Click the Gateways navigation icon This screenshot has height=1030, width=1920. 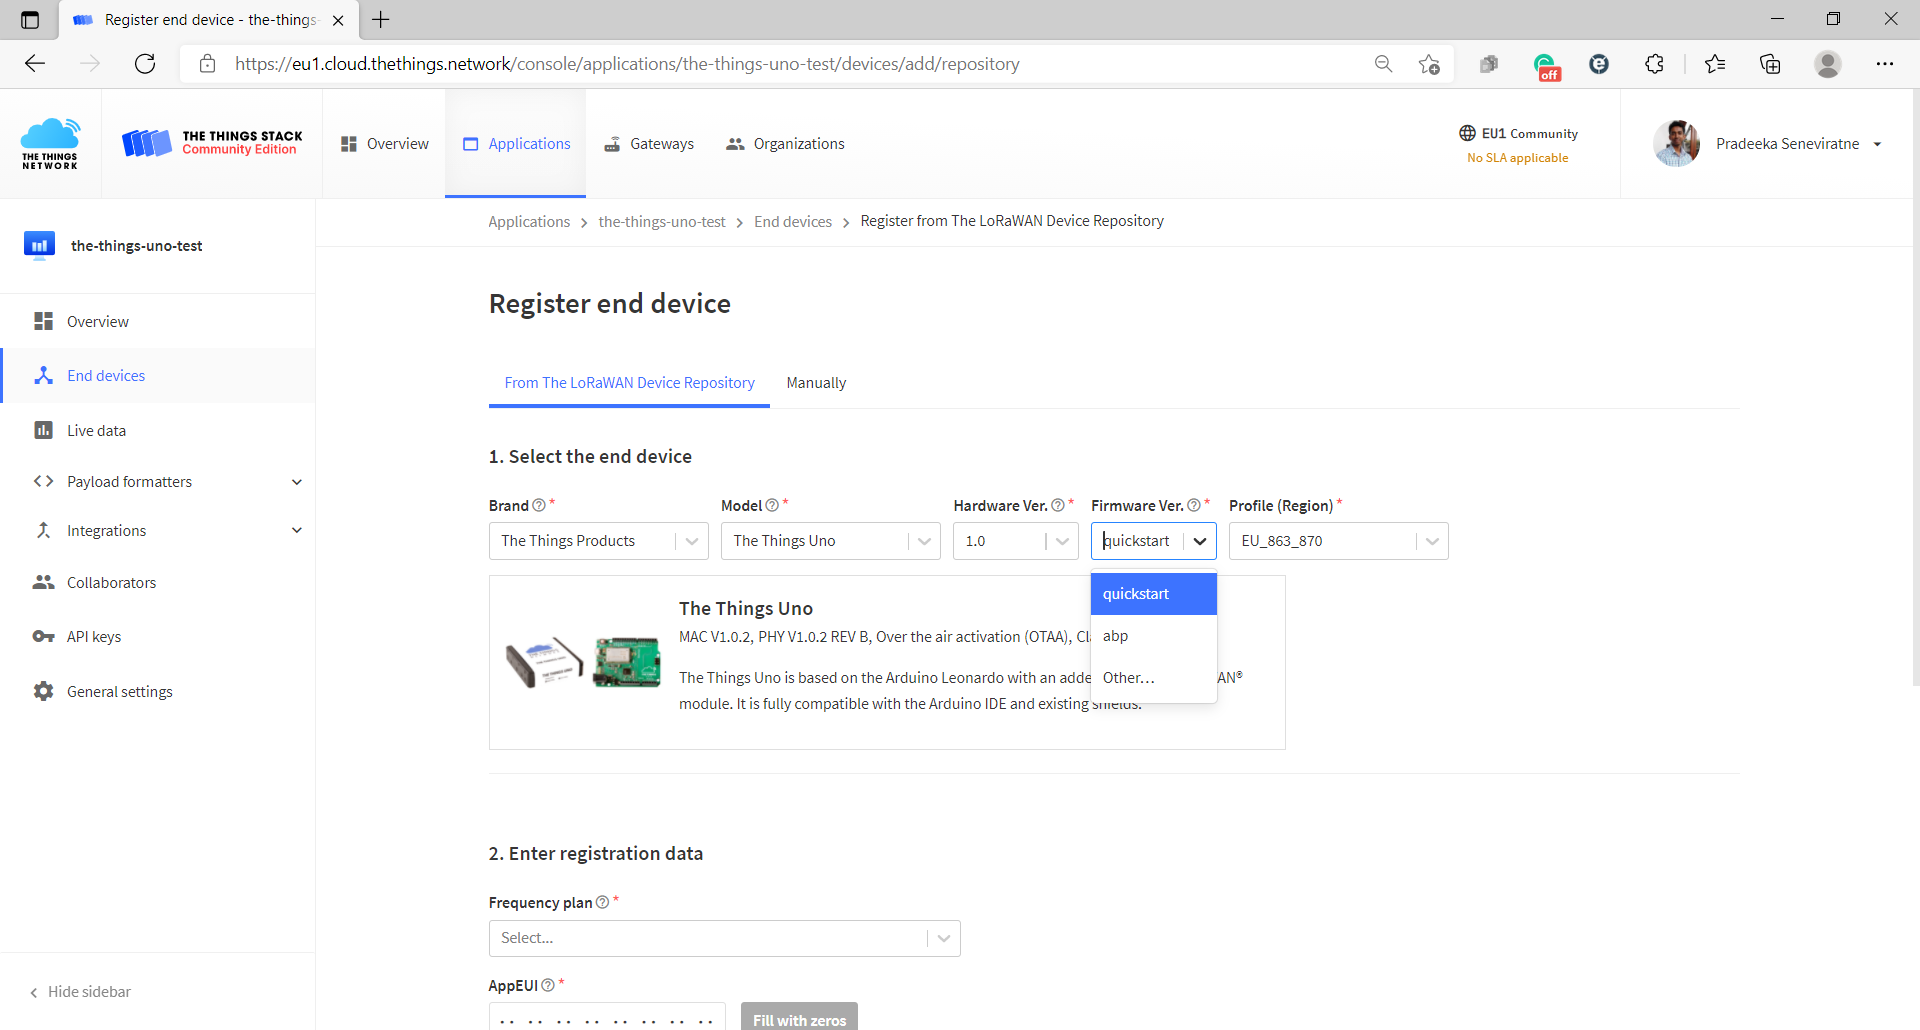tap(611, 143)
